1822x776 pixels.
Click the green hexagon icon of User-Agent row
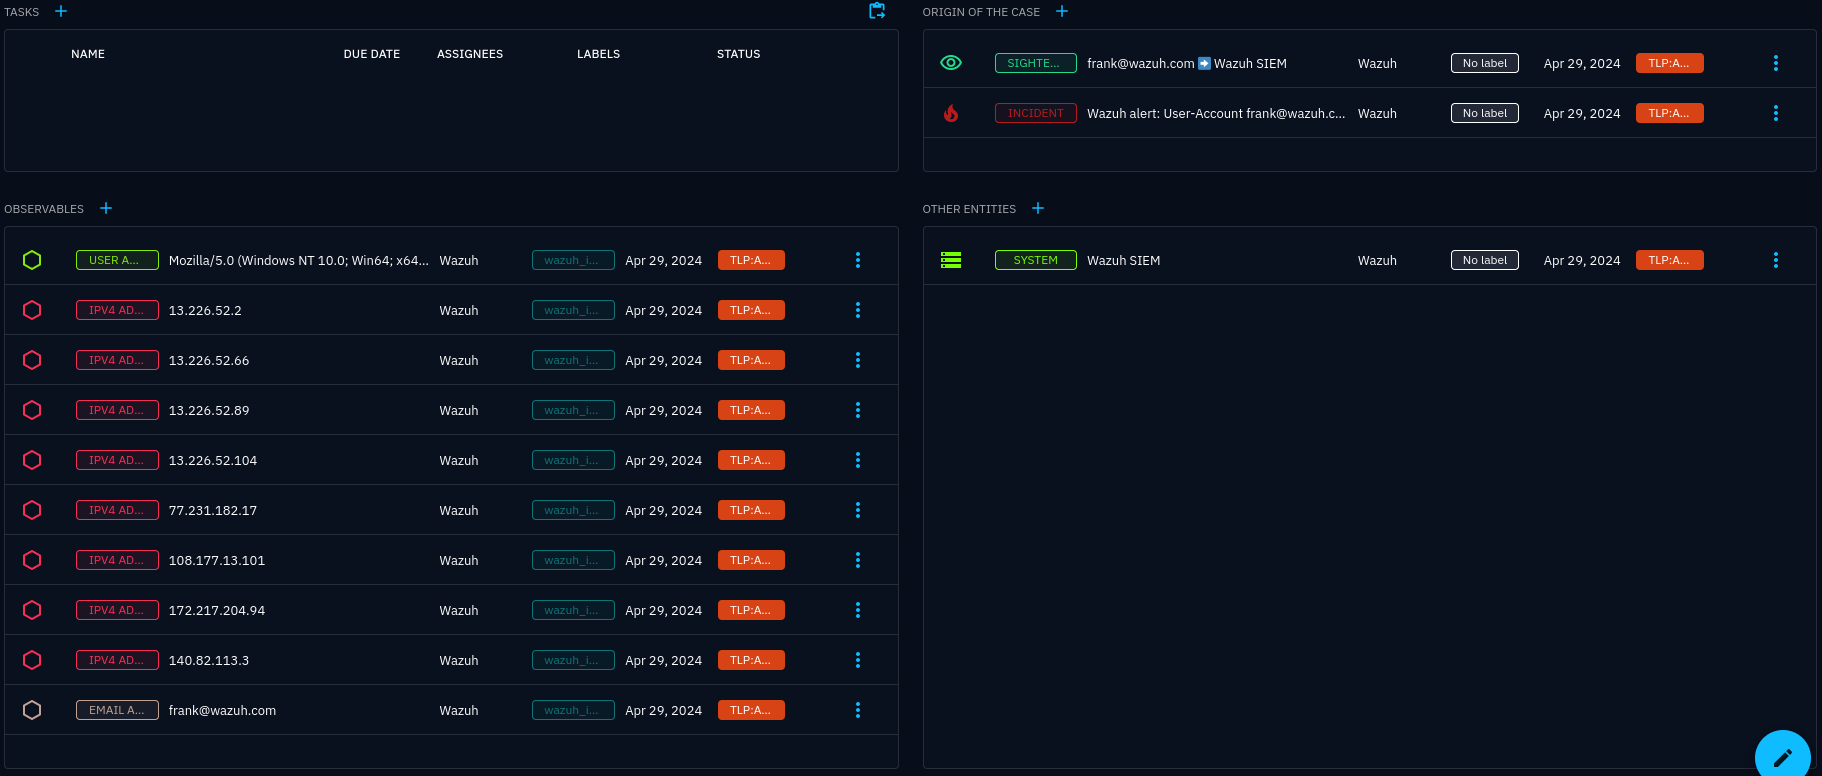point(32,260)
